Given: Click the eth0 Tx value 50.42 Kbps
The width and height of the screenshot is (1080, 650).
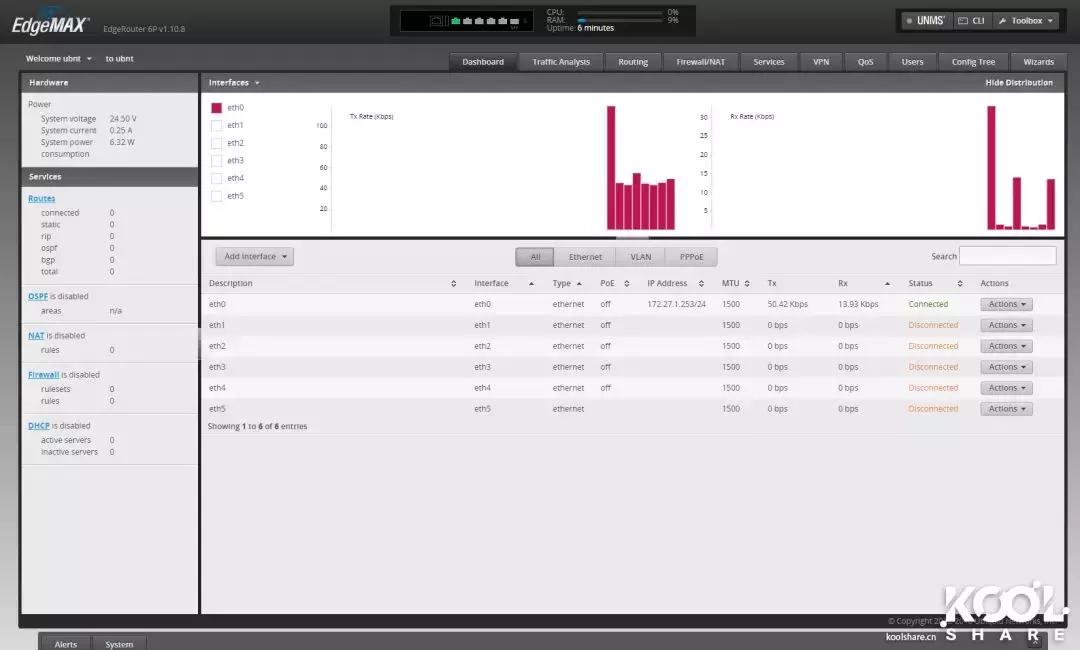Looking at the screenshot, I should pos(787,304).
